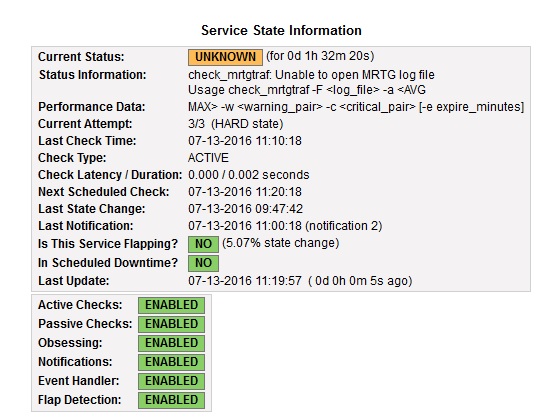Click the Check Latency / Duration value
The height and width of the screenshot is (420, 557).
[x=249, y=175]
